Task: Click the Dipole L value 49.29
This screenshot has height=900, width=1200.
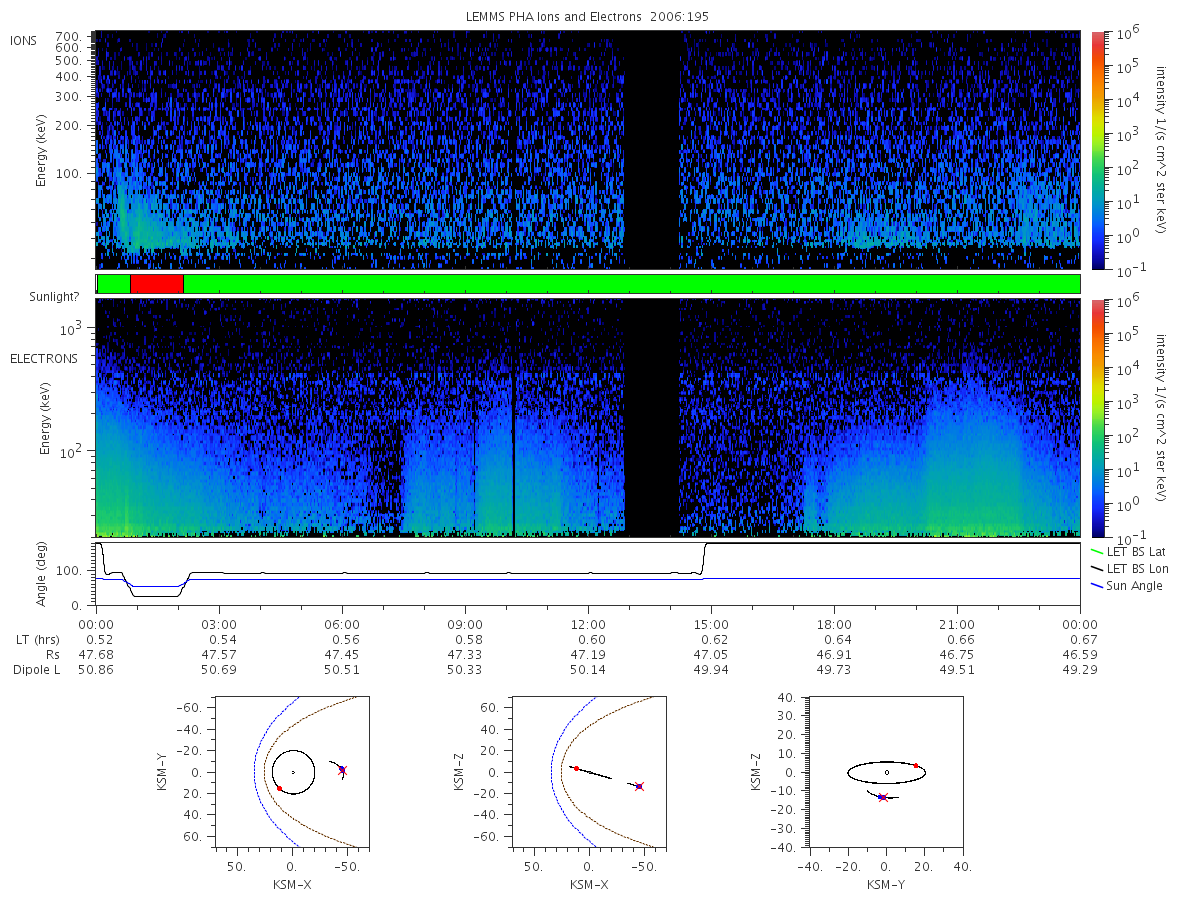Action: point(1080,670)
